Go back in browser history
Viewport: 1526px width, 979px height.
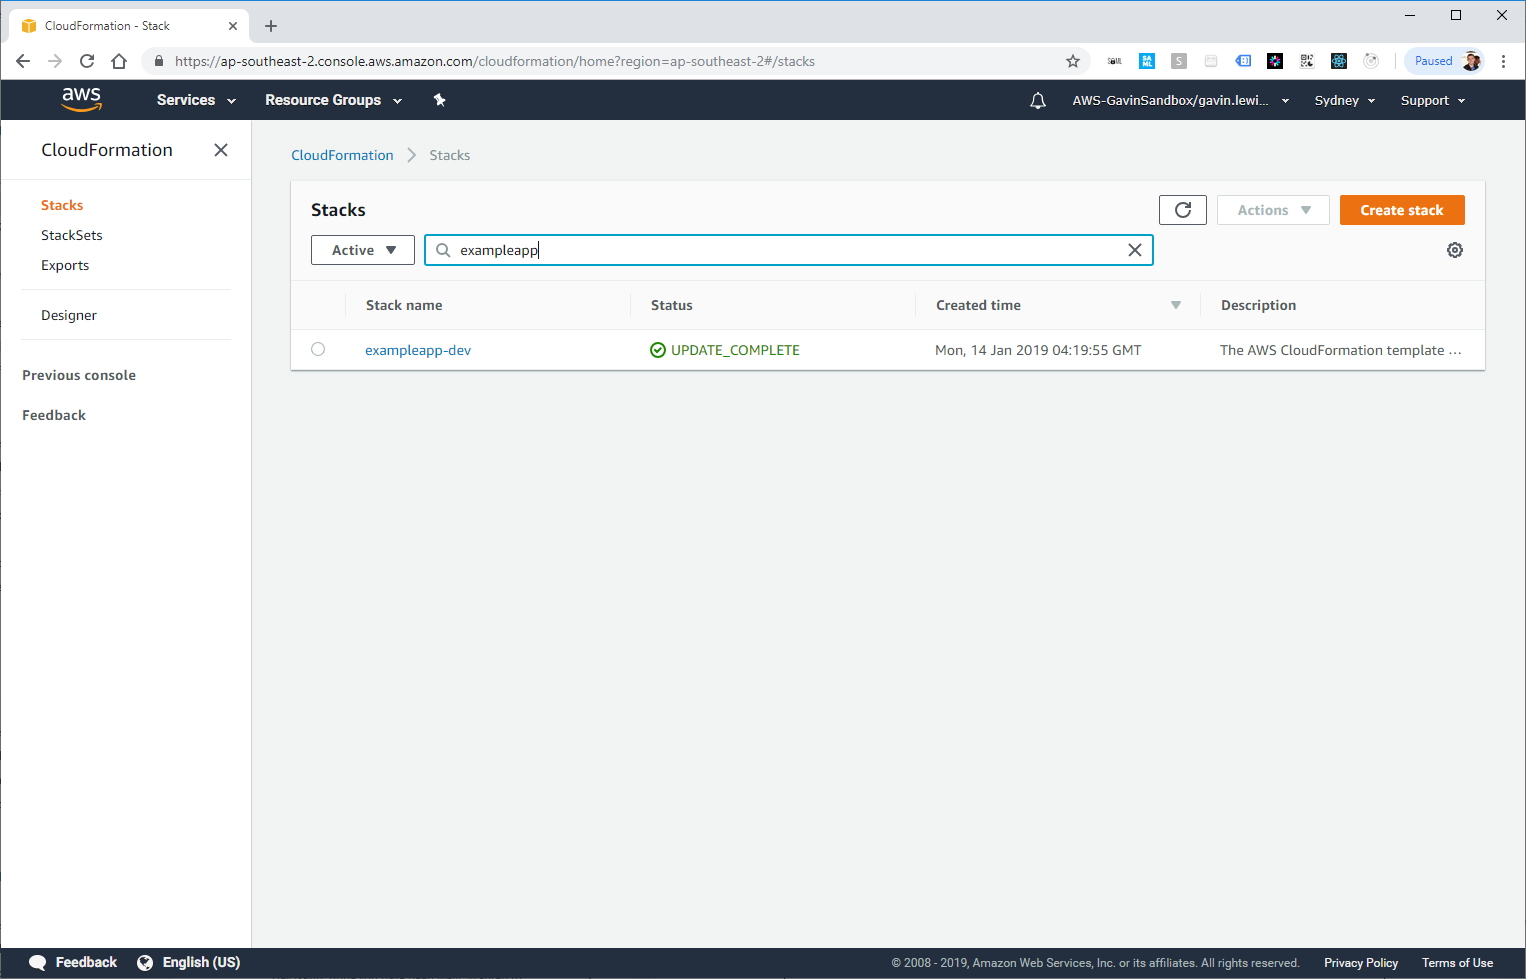(x=23, y=61)
